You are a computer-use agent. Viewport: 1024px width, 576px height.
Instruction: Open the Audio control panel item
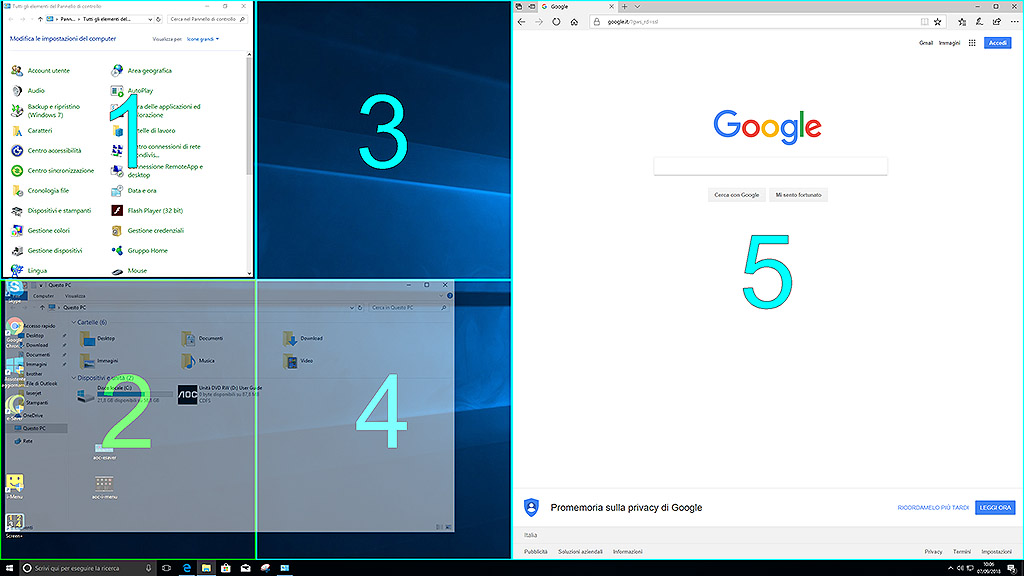pos(36,91)
